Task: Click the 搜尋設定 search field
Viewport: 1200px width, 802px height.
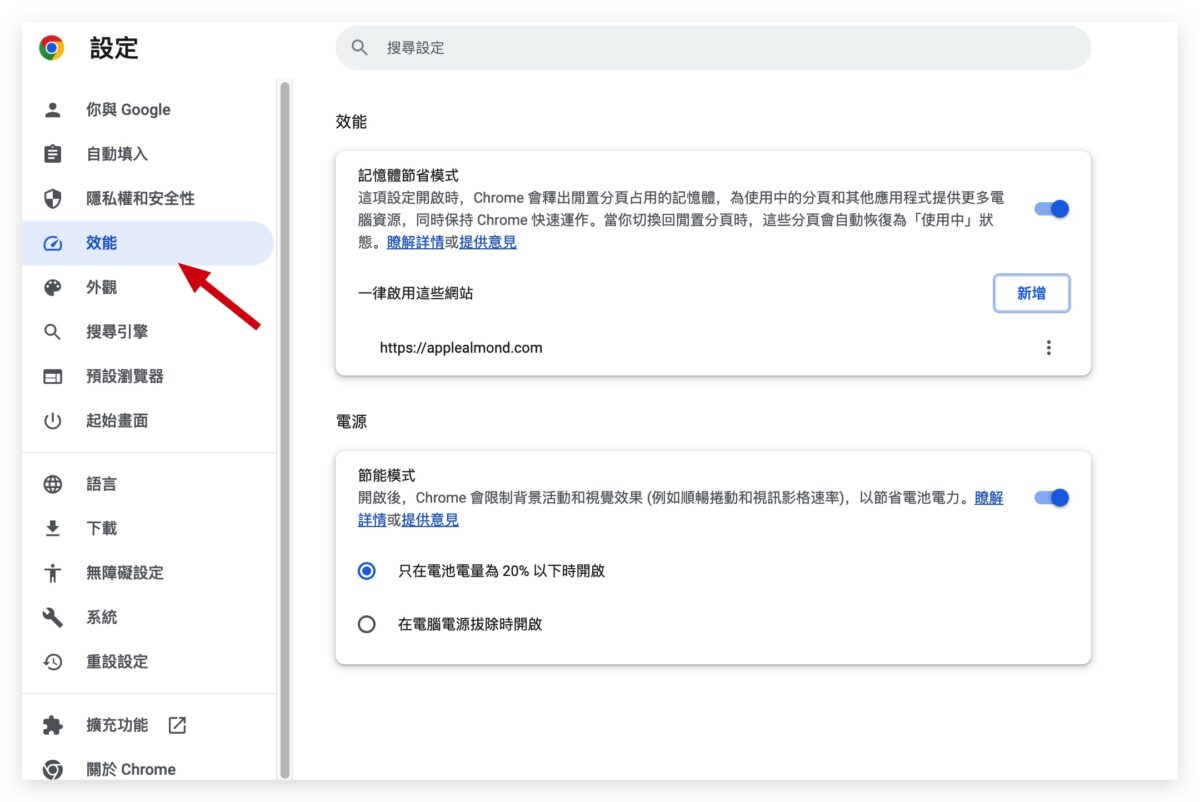Action: click(x=713, y=48)
